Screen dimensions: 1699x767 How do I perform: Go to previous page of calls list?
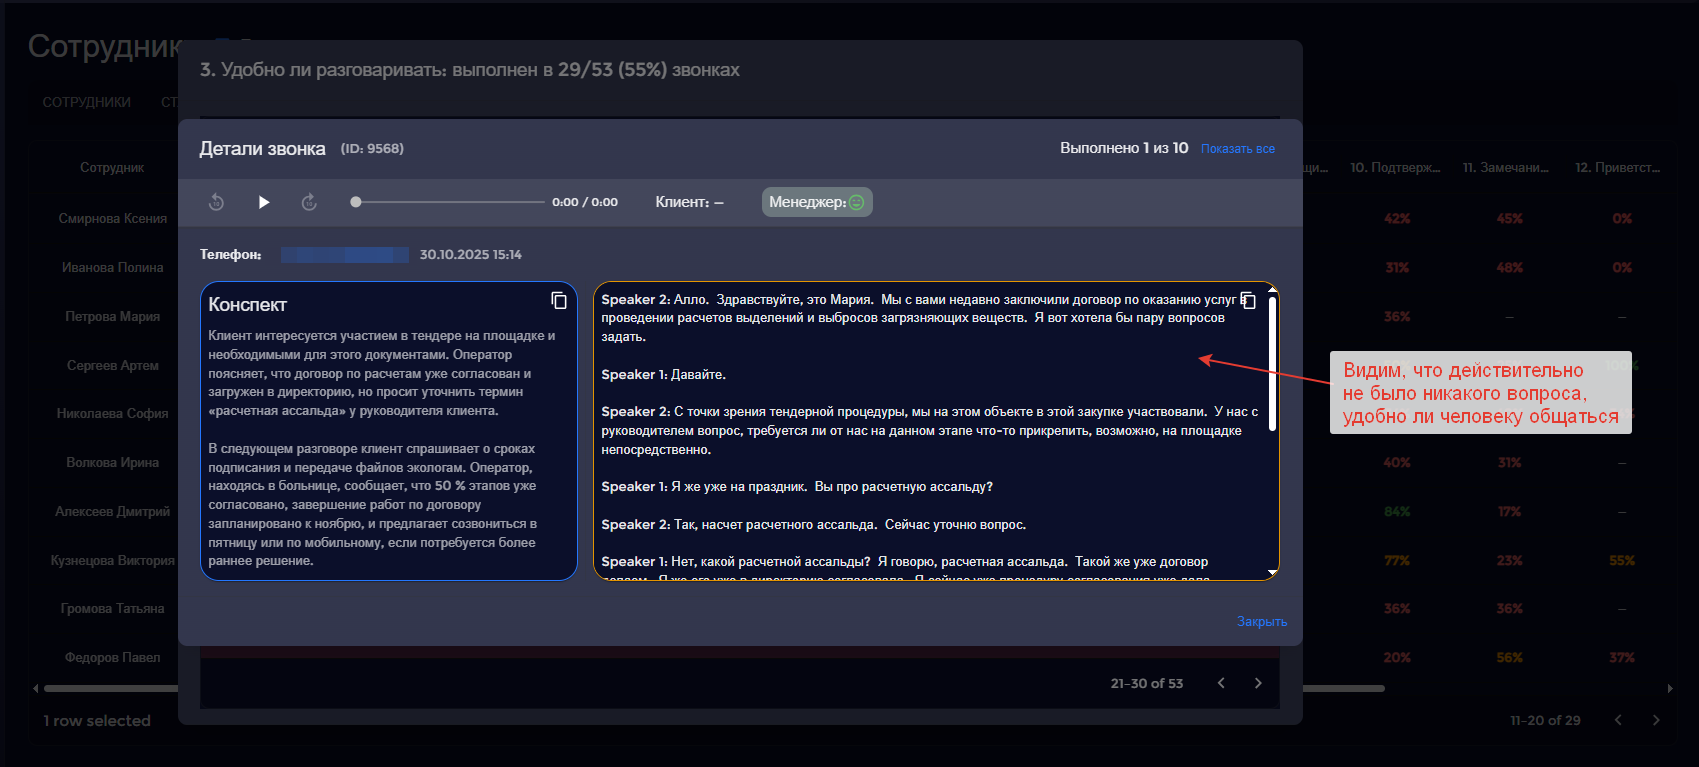1221,683
